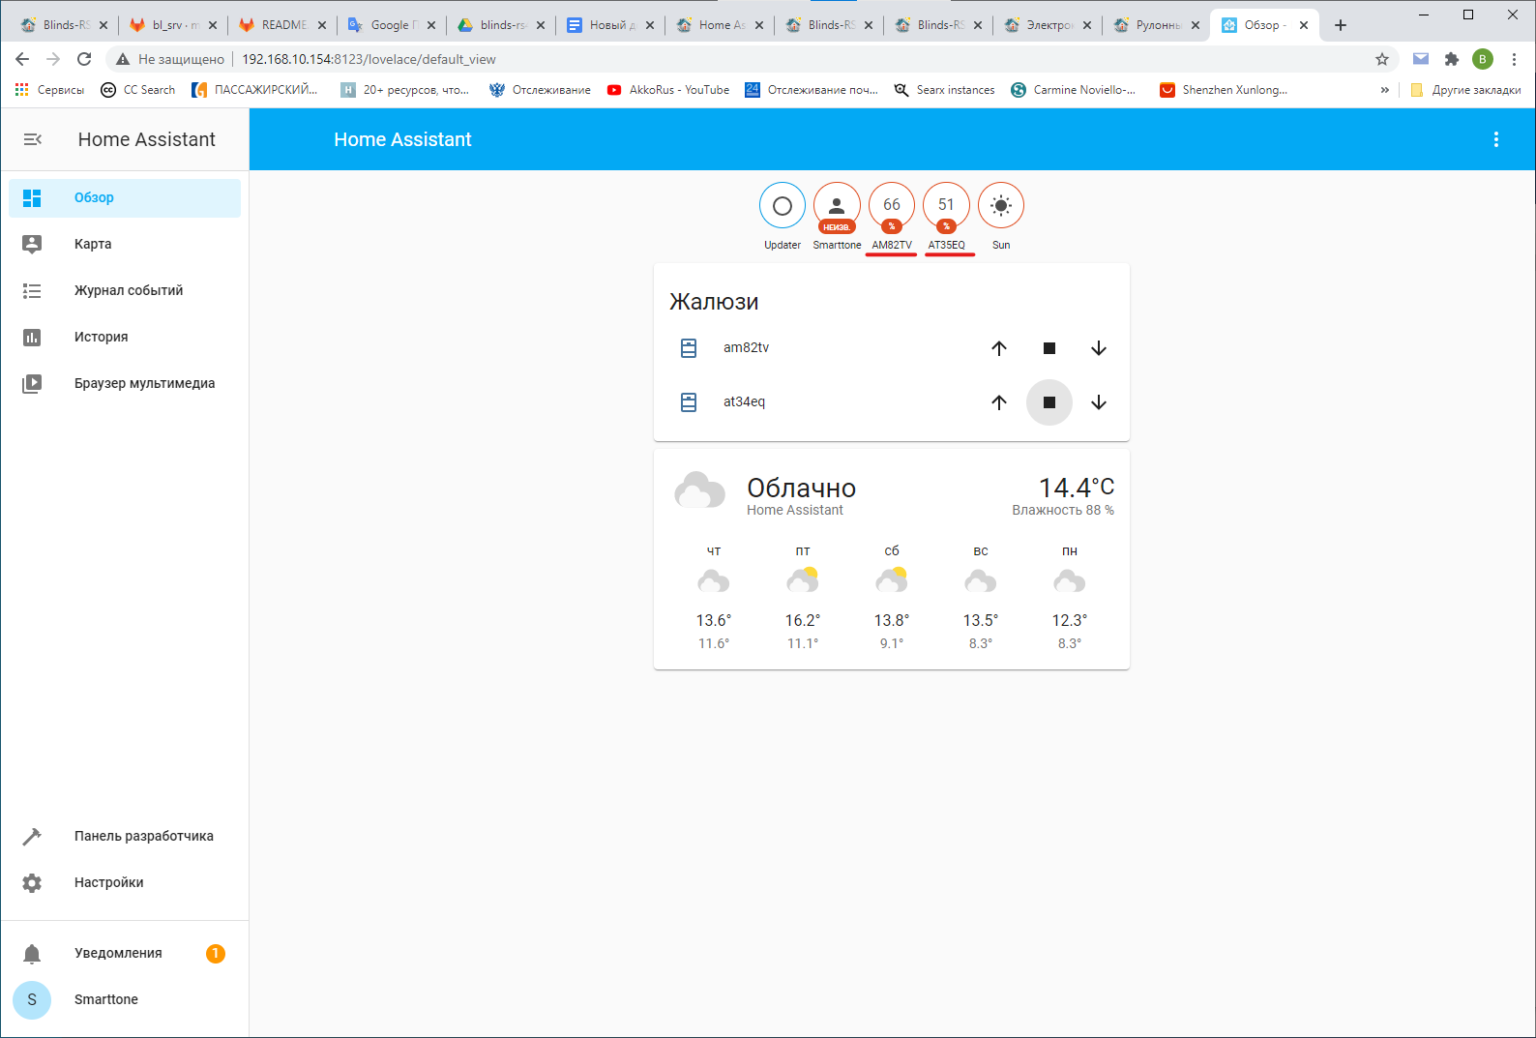Open browser extensions puzzle icon

[1452, 59]
